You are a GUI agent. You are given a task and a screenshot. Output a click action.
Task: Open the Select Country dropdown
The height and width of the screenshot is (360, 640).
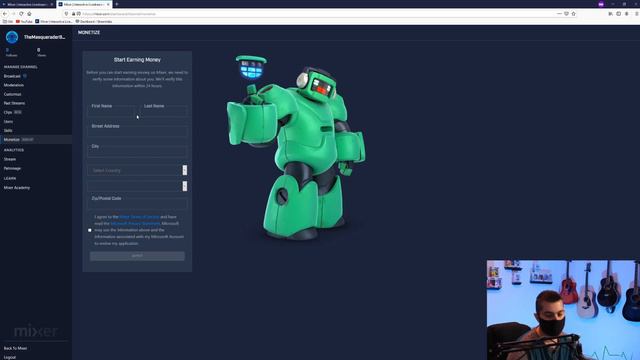click(138, 170)
